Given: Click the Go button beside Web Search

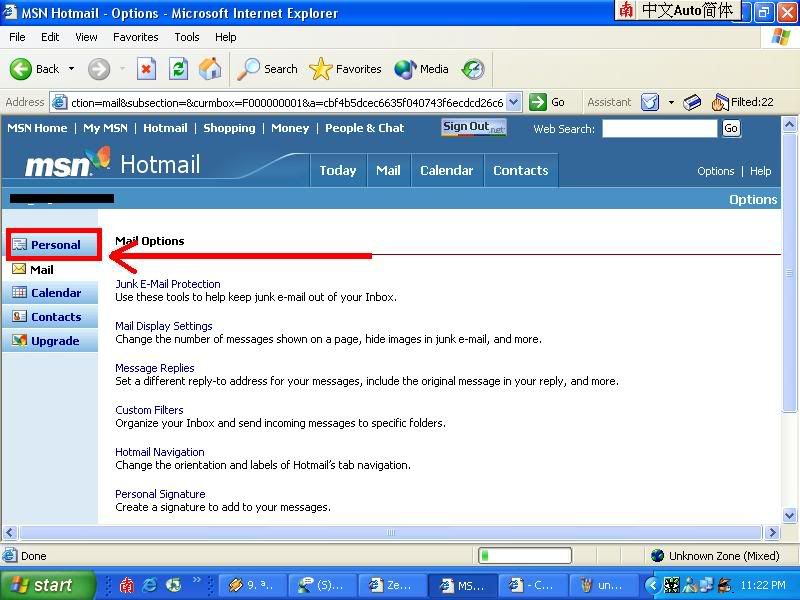Looking at the screenshot, I should tap(731, 128).
